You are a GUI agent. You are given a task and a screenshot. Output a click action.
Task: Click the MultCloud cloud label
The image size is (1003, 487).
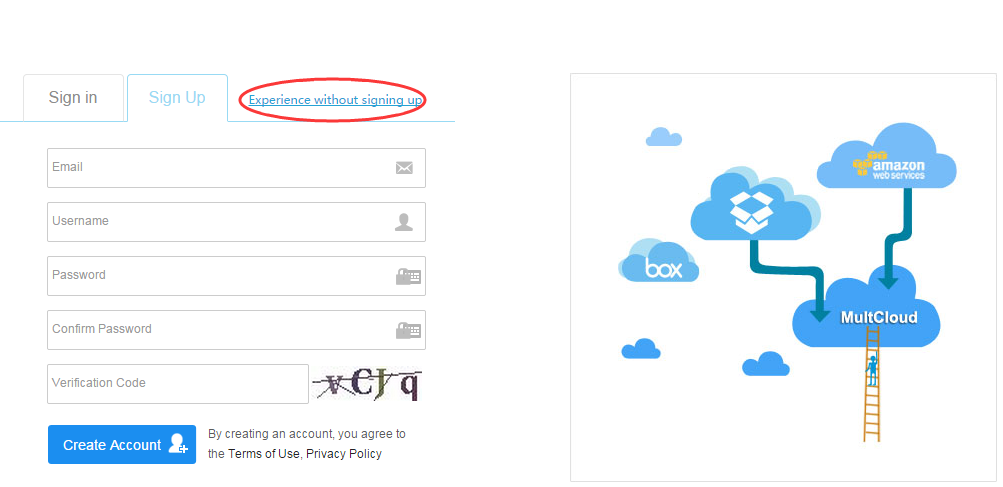pyautogui.click(x=879, y=317)
